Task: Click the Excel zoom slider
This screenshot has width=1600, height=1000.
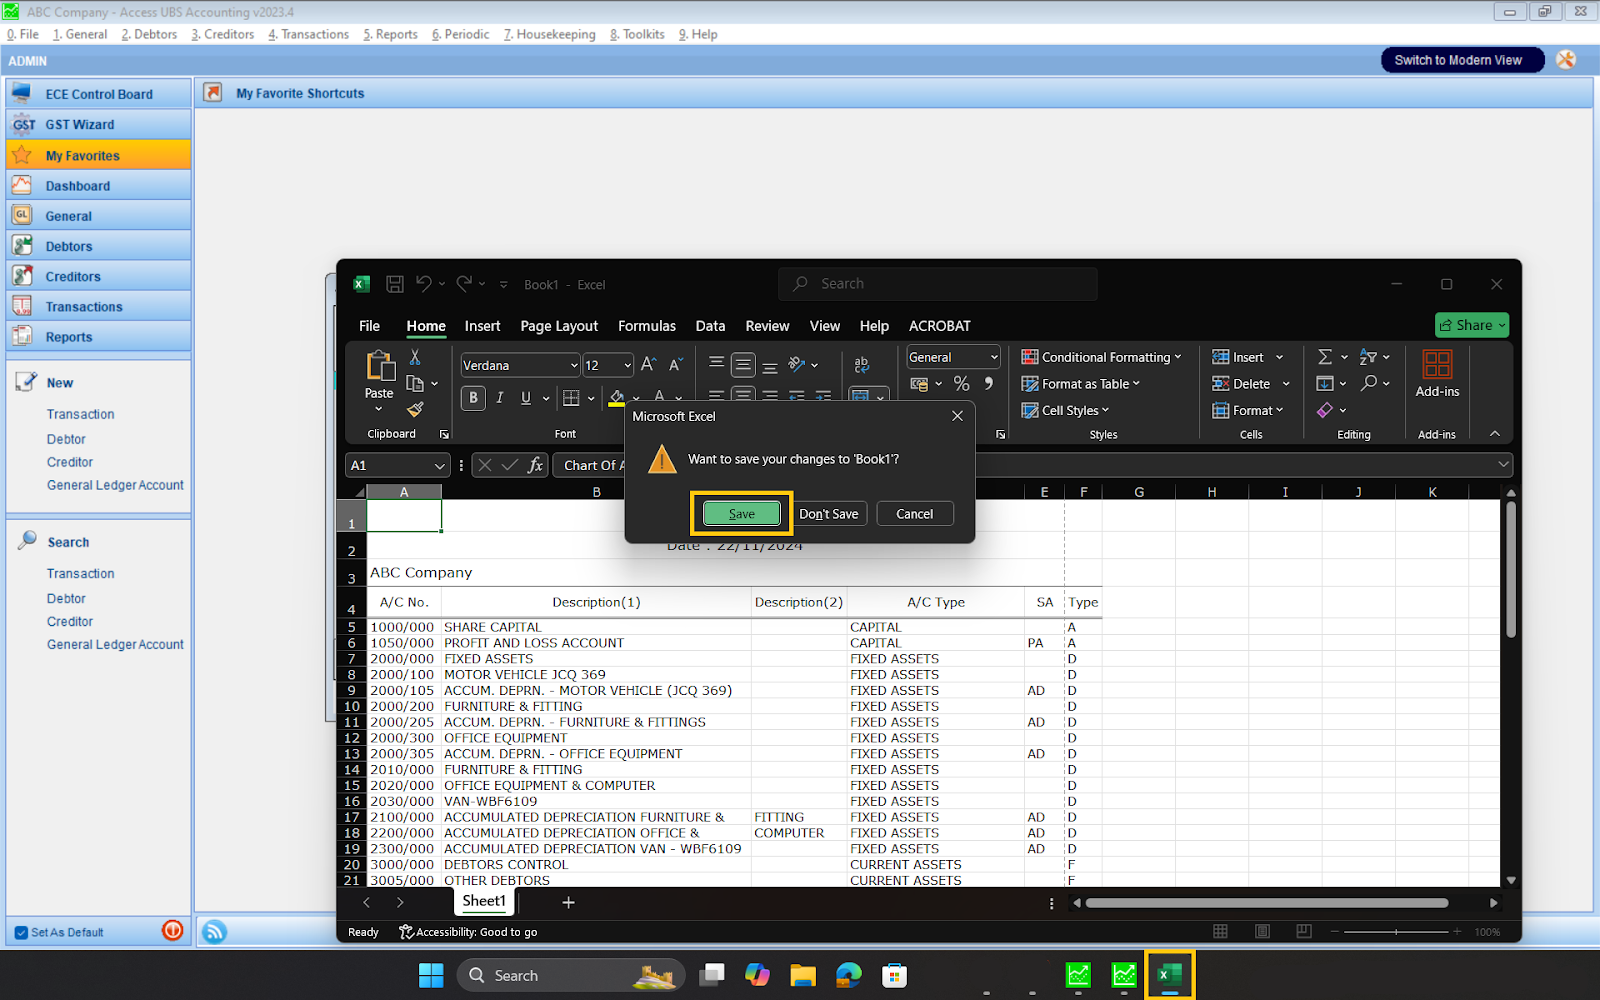Action: [x=1396, y=931]
